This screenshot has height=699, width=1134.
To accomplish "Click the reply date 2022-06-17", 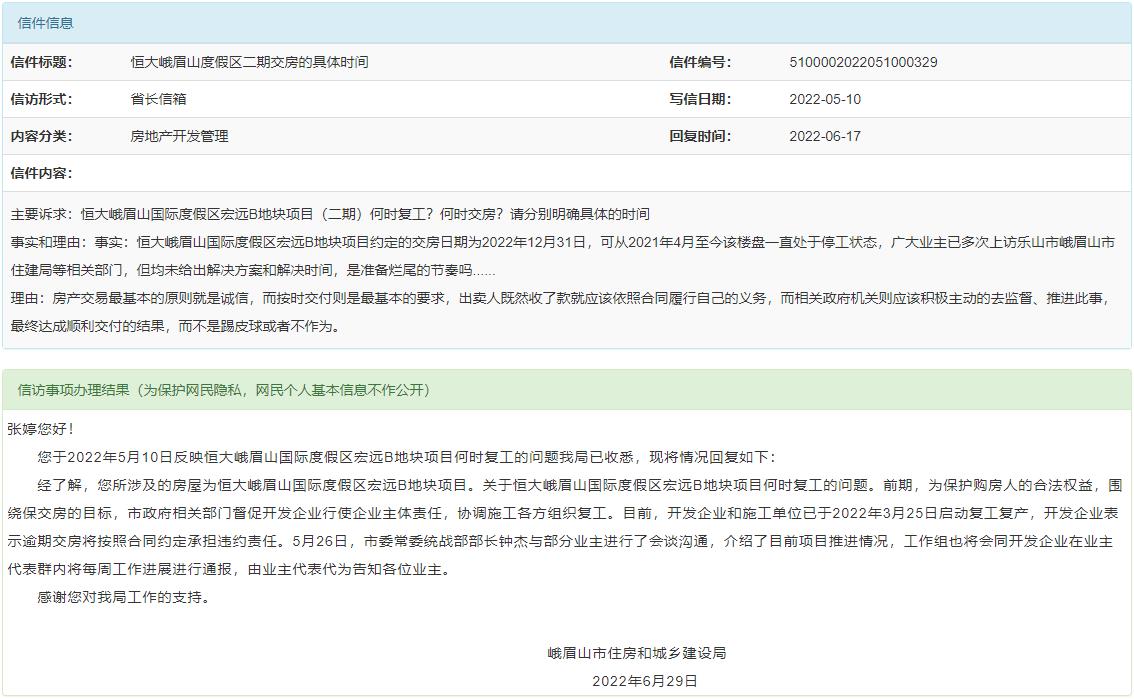I will (825, 136).
